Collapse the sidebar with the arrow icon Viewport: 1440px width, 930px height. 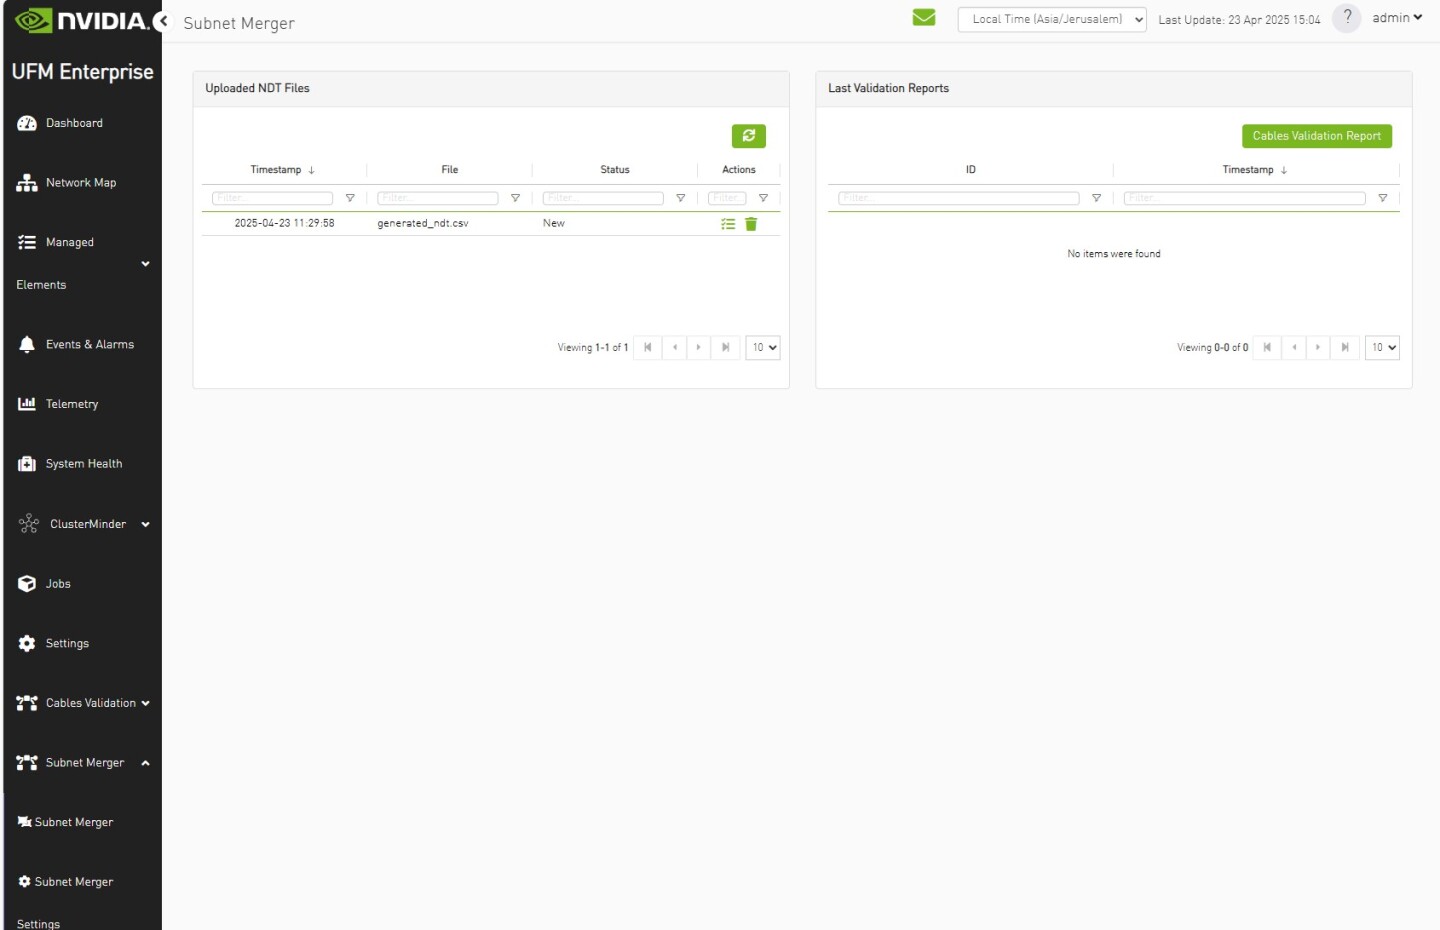click(163, 22)
